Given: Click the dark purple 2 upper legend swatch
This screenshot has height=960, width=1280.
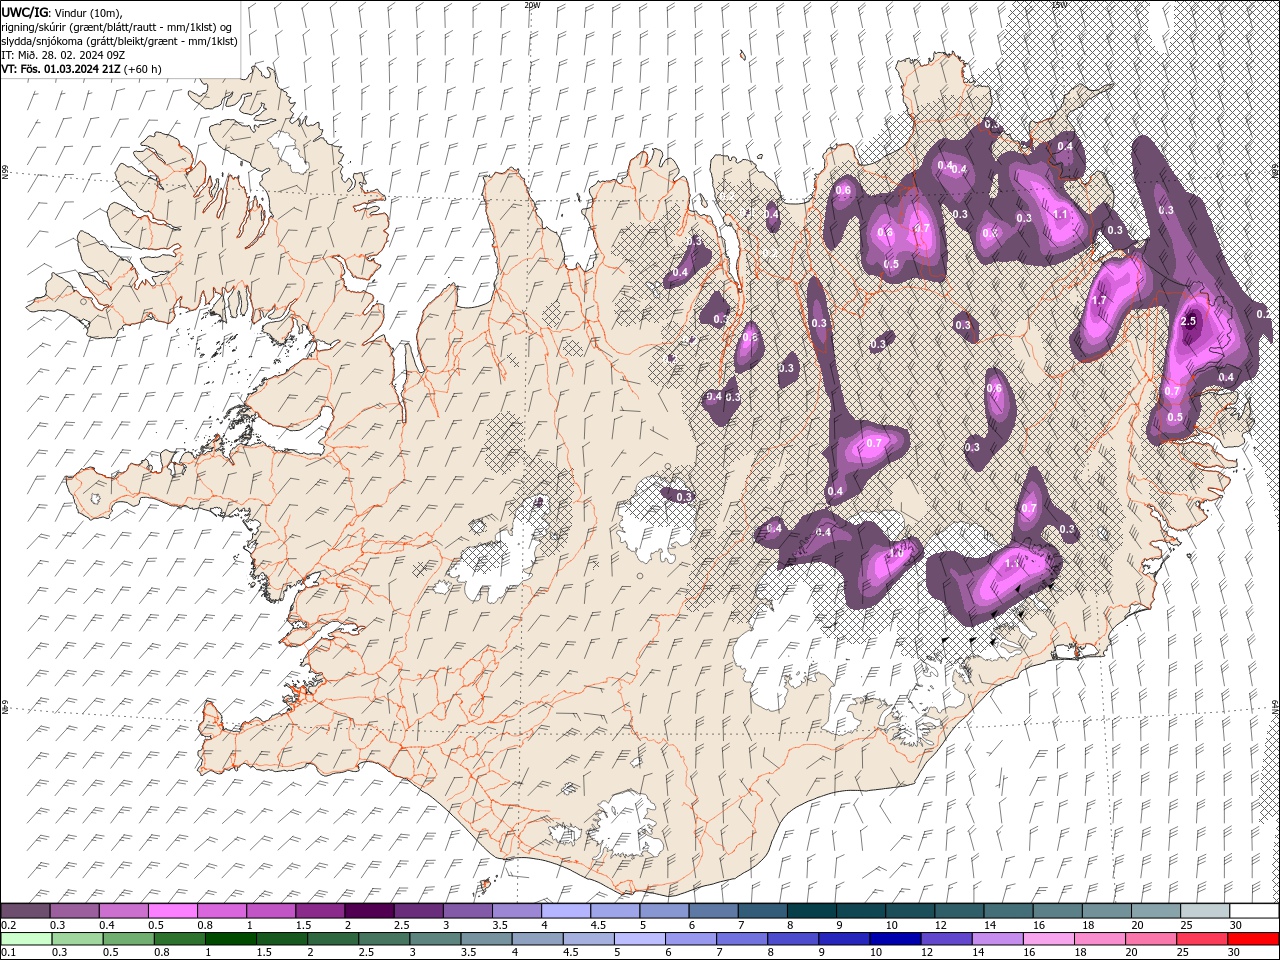Looking at the screenshot, I should pos(369,911).
